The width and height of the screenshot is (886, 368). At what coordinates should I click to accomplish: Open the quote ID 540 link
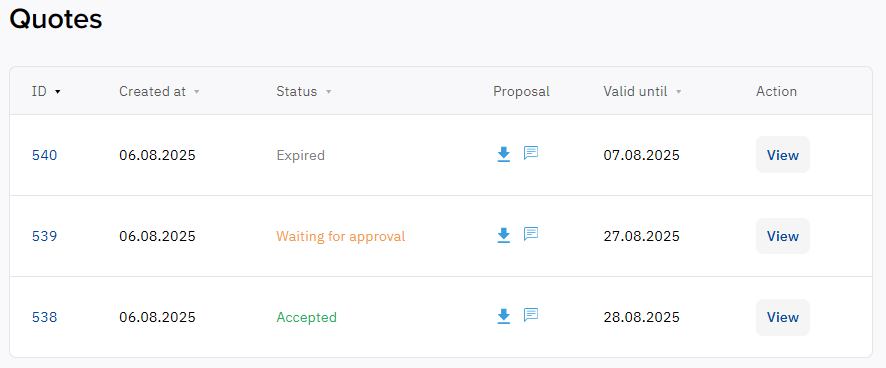pyautogui.click(x=44, y=155)
